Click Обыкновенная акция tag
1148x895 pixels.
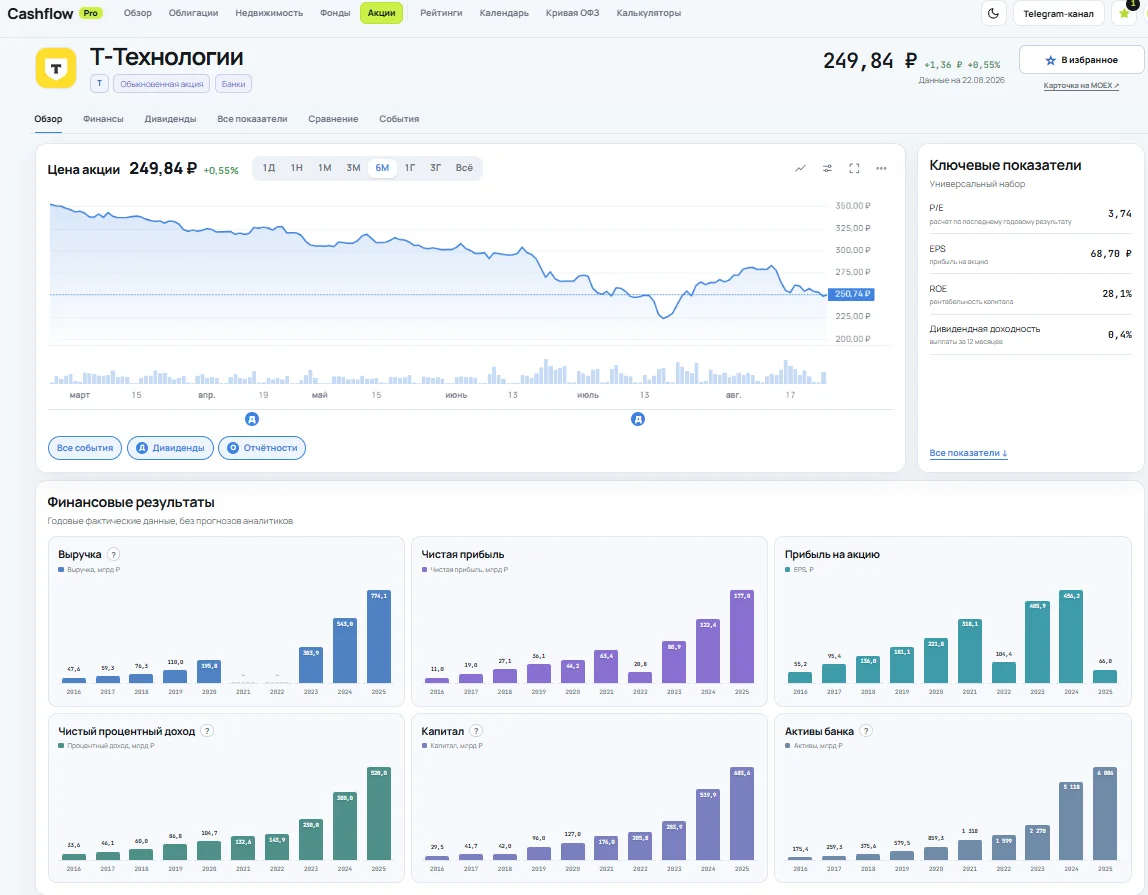tap(162, 83)
